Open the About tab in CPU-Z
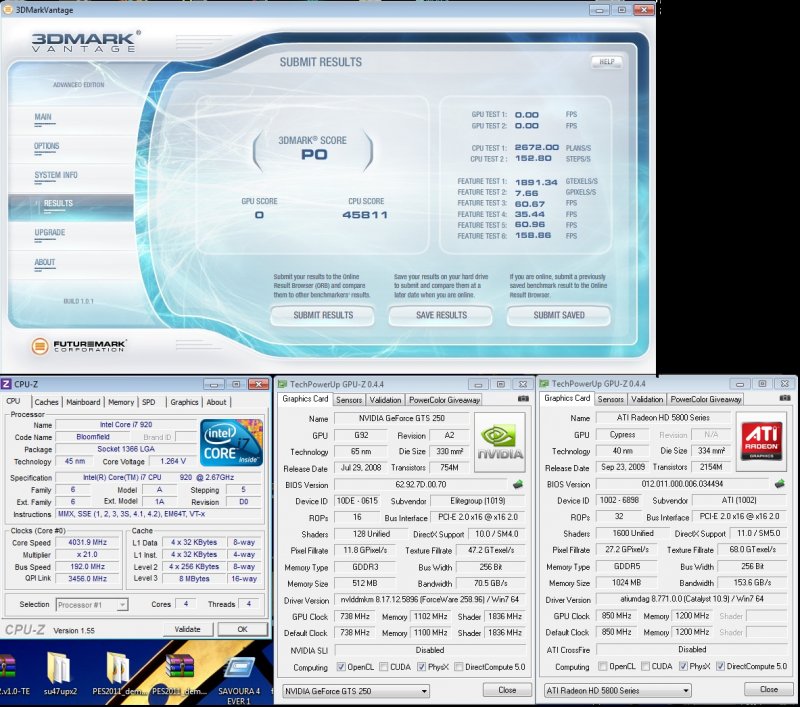The width and height of the screenshot is (800, 707). click(x=216, y=402)
